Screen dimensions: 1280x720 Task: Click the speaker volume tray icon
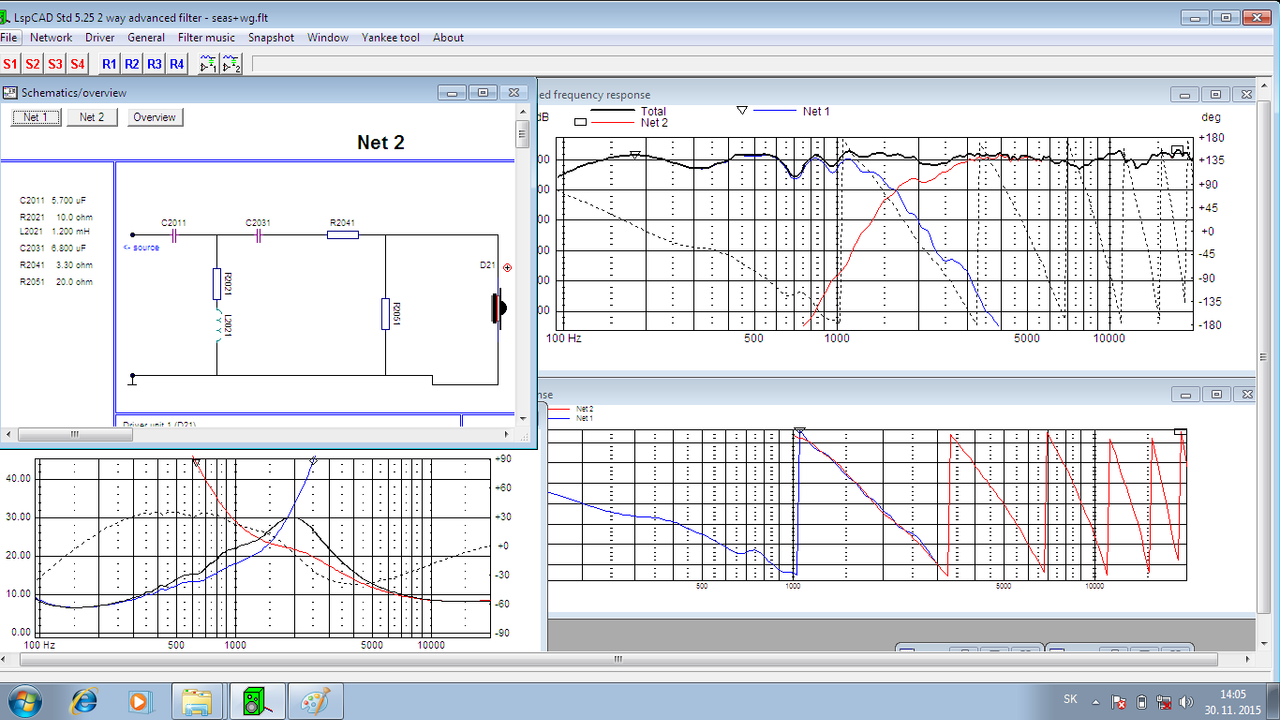coord(1186,702)
